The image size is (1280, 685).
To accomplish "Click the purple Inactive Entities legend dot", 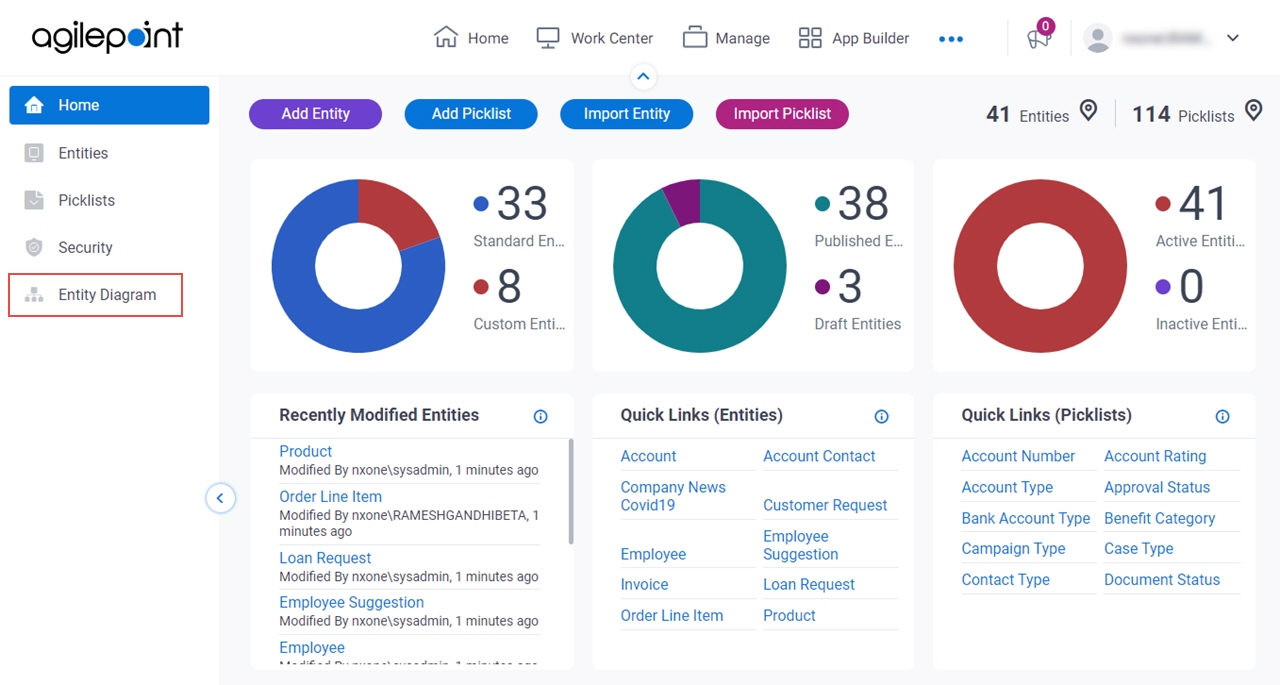I will tap(1163, 287).
